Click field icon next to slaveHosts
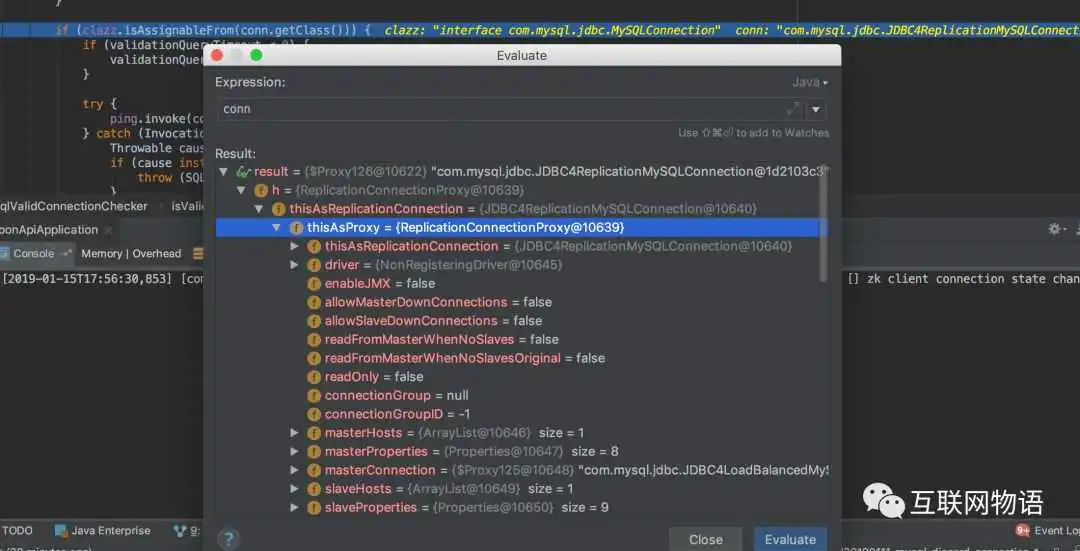 (314, 488)
